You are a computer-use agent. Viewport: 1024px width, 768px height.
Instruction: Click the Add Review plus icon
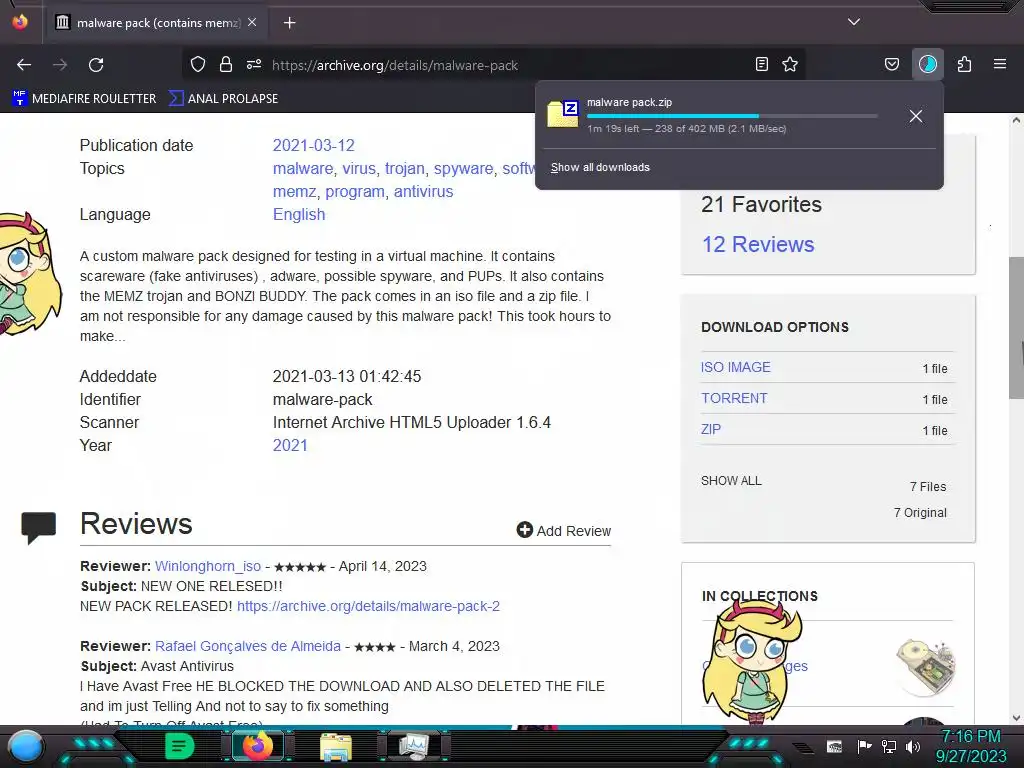(x=524, y=530)
